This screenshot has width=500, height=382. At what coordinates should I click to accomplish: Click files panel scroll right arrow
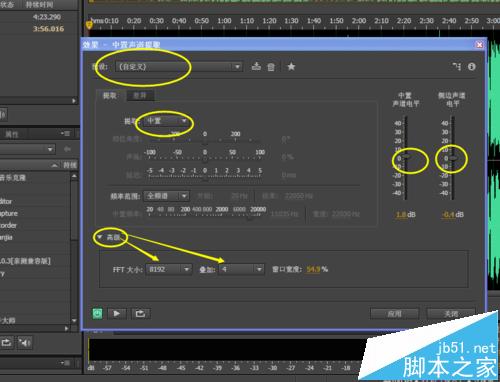point(74,101)
